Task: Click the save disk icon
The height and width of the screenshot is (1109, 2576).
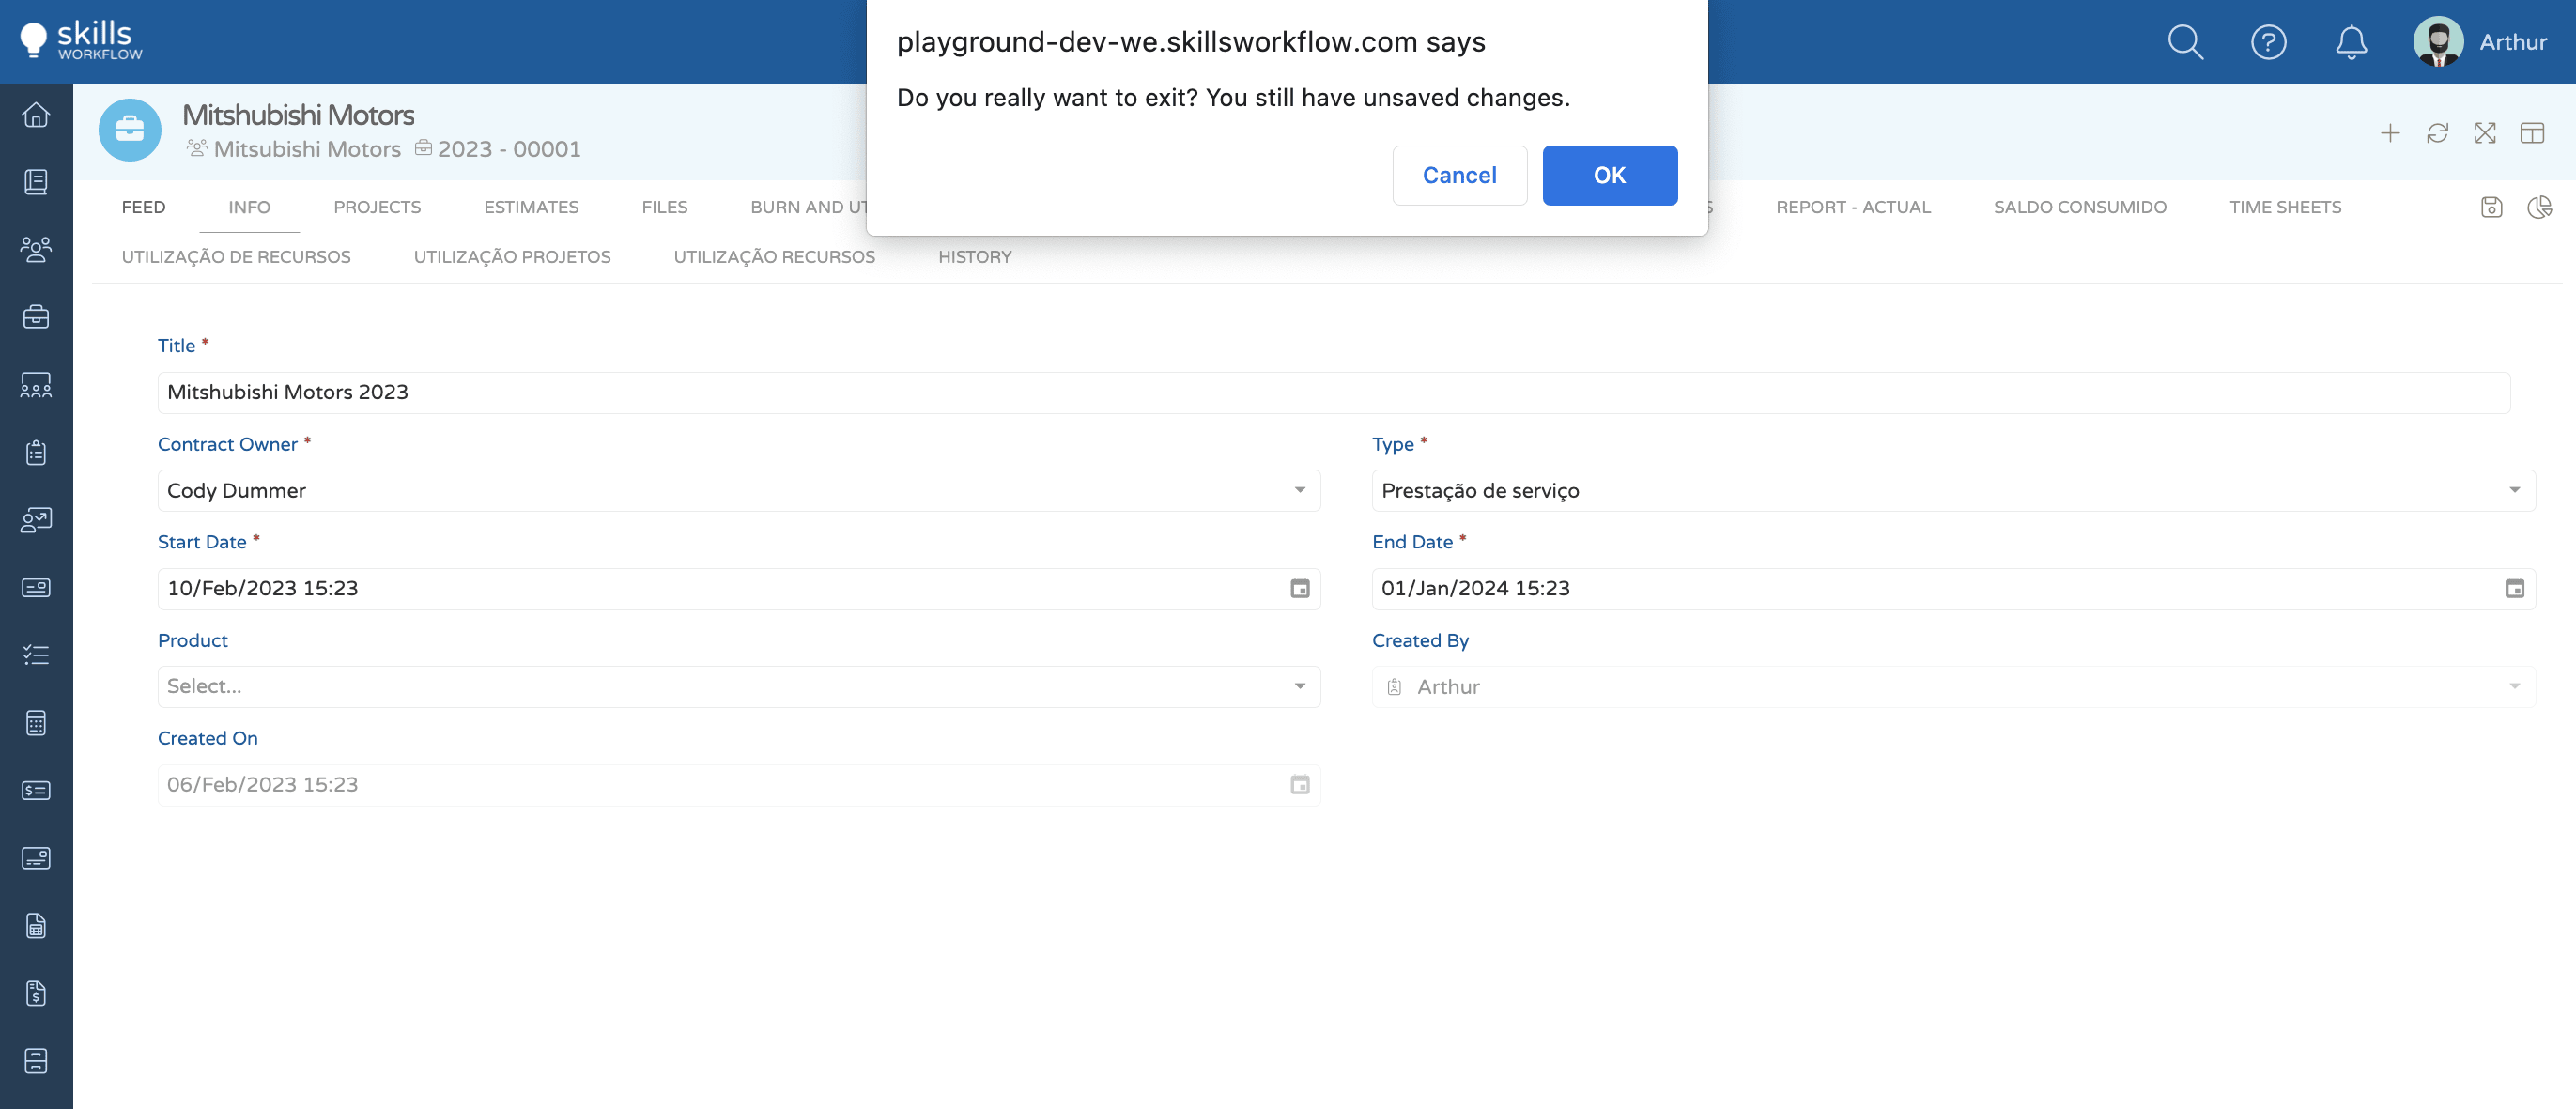Action: point(2491,207)
